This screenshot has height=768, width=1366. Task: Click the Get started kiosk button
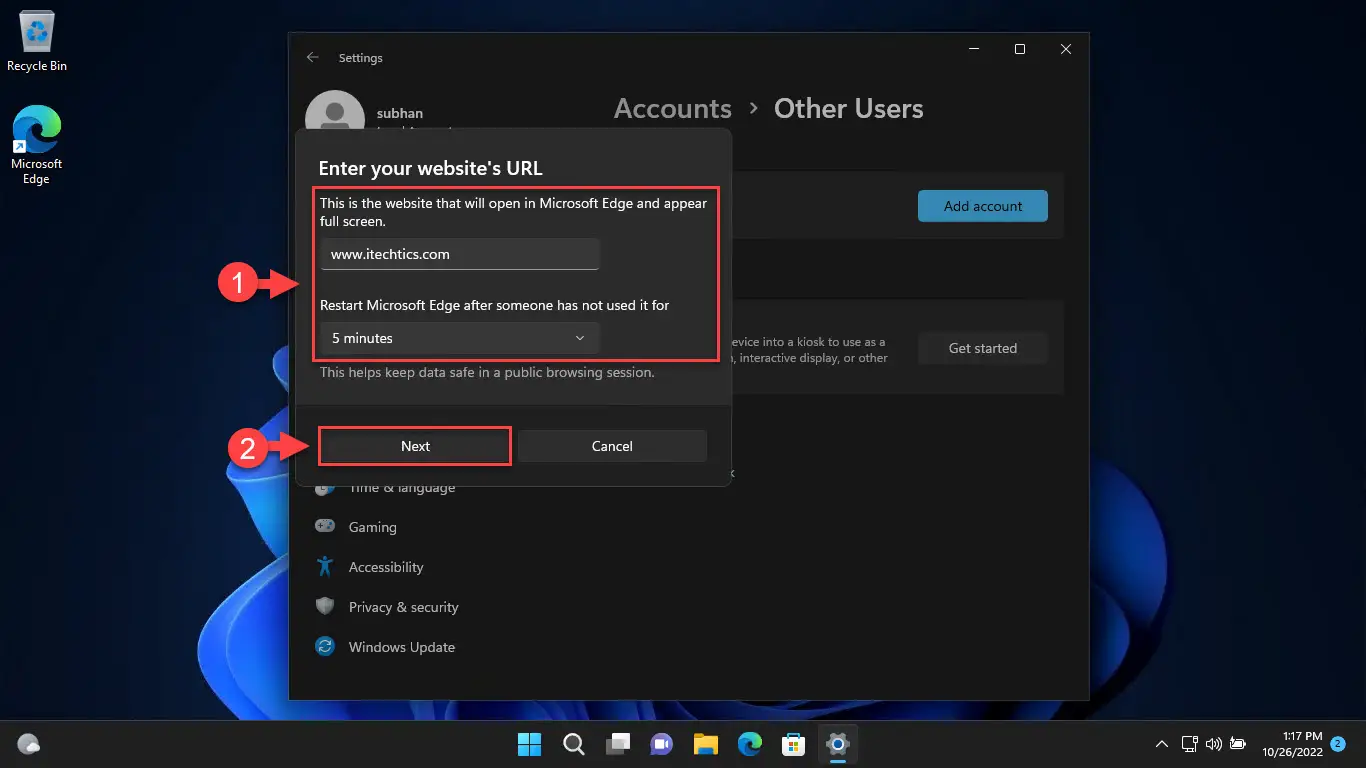pos(982,348)
